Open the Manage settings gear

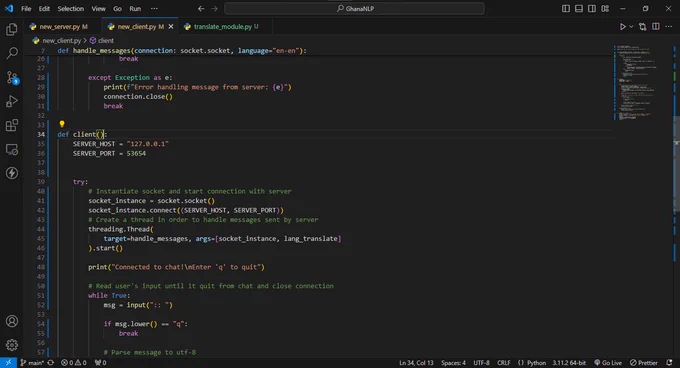pyautogui.click(x=12, y=345)
